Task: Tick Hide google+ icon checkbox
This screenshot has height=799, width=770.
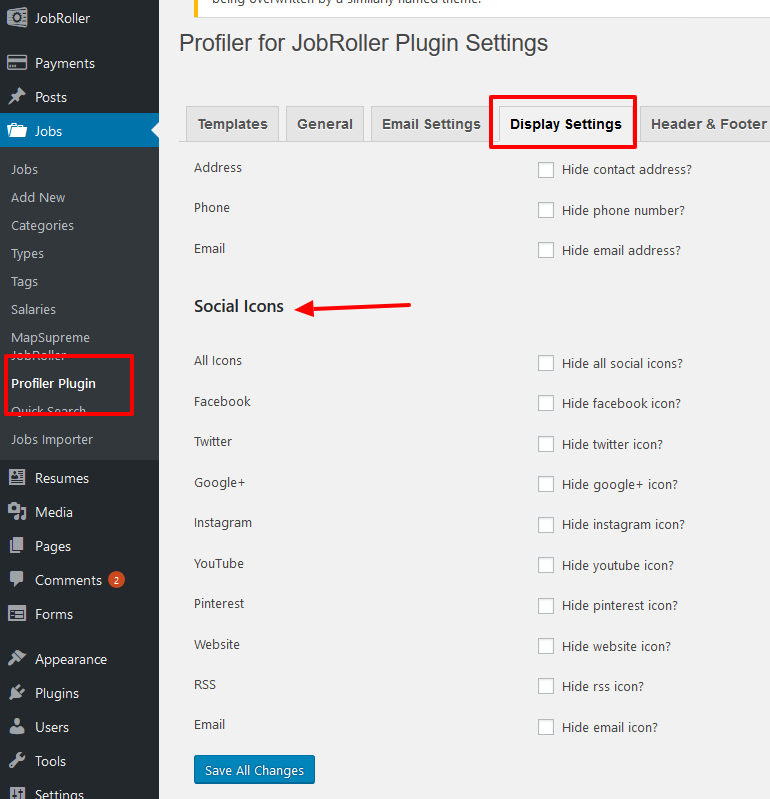Action: (x=546, y=484)
